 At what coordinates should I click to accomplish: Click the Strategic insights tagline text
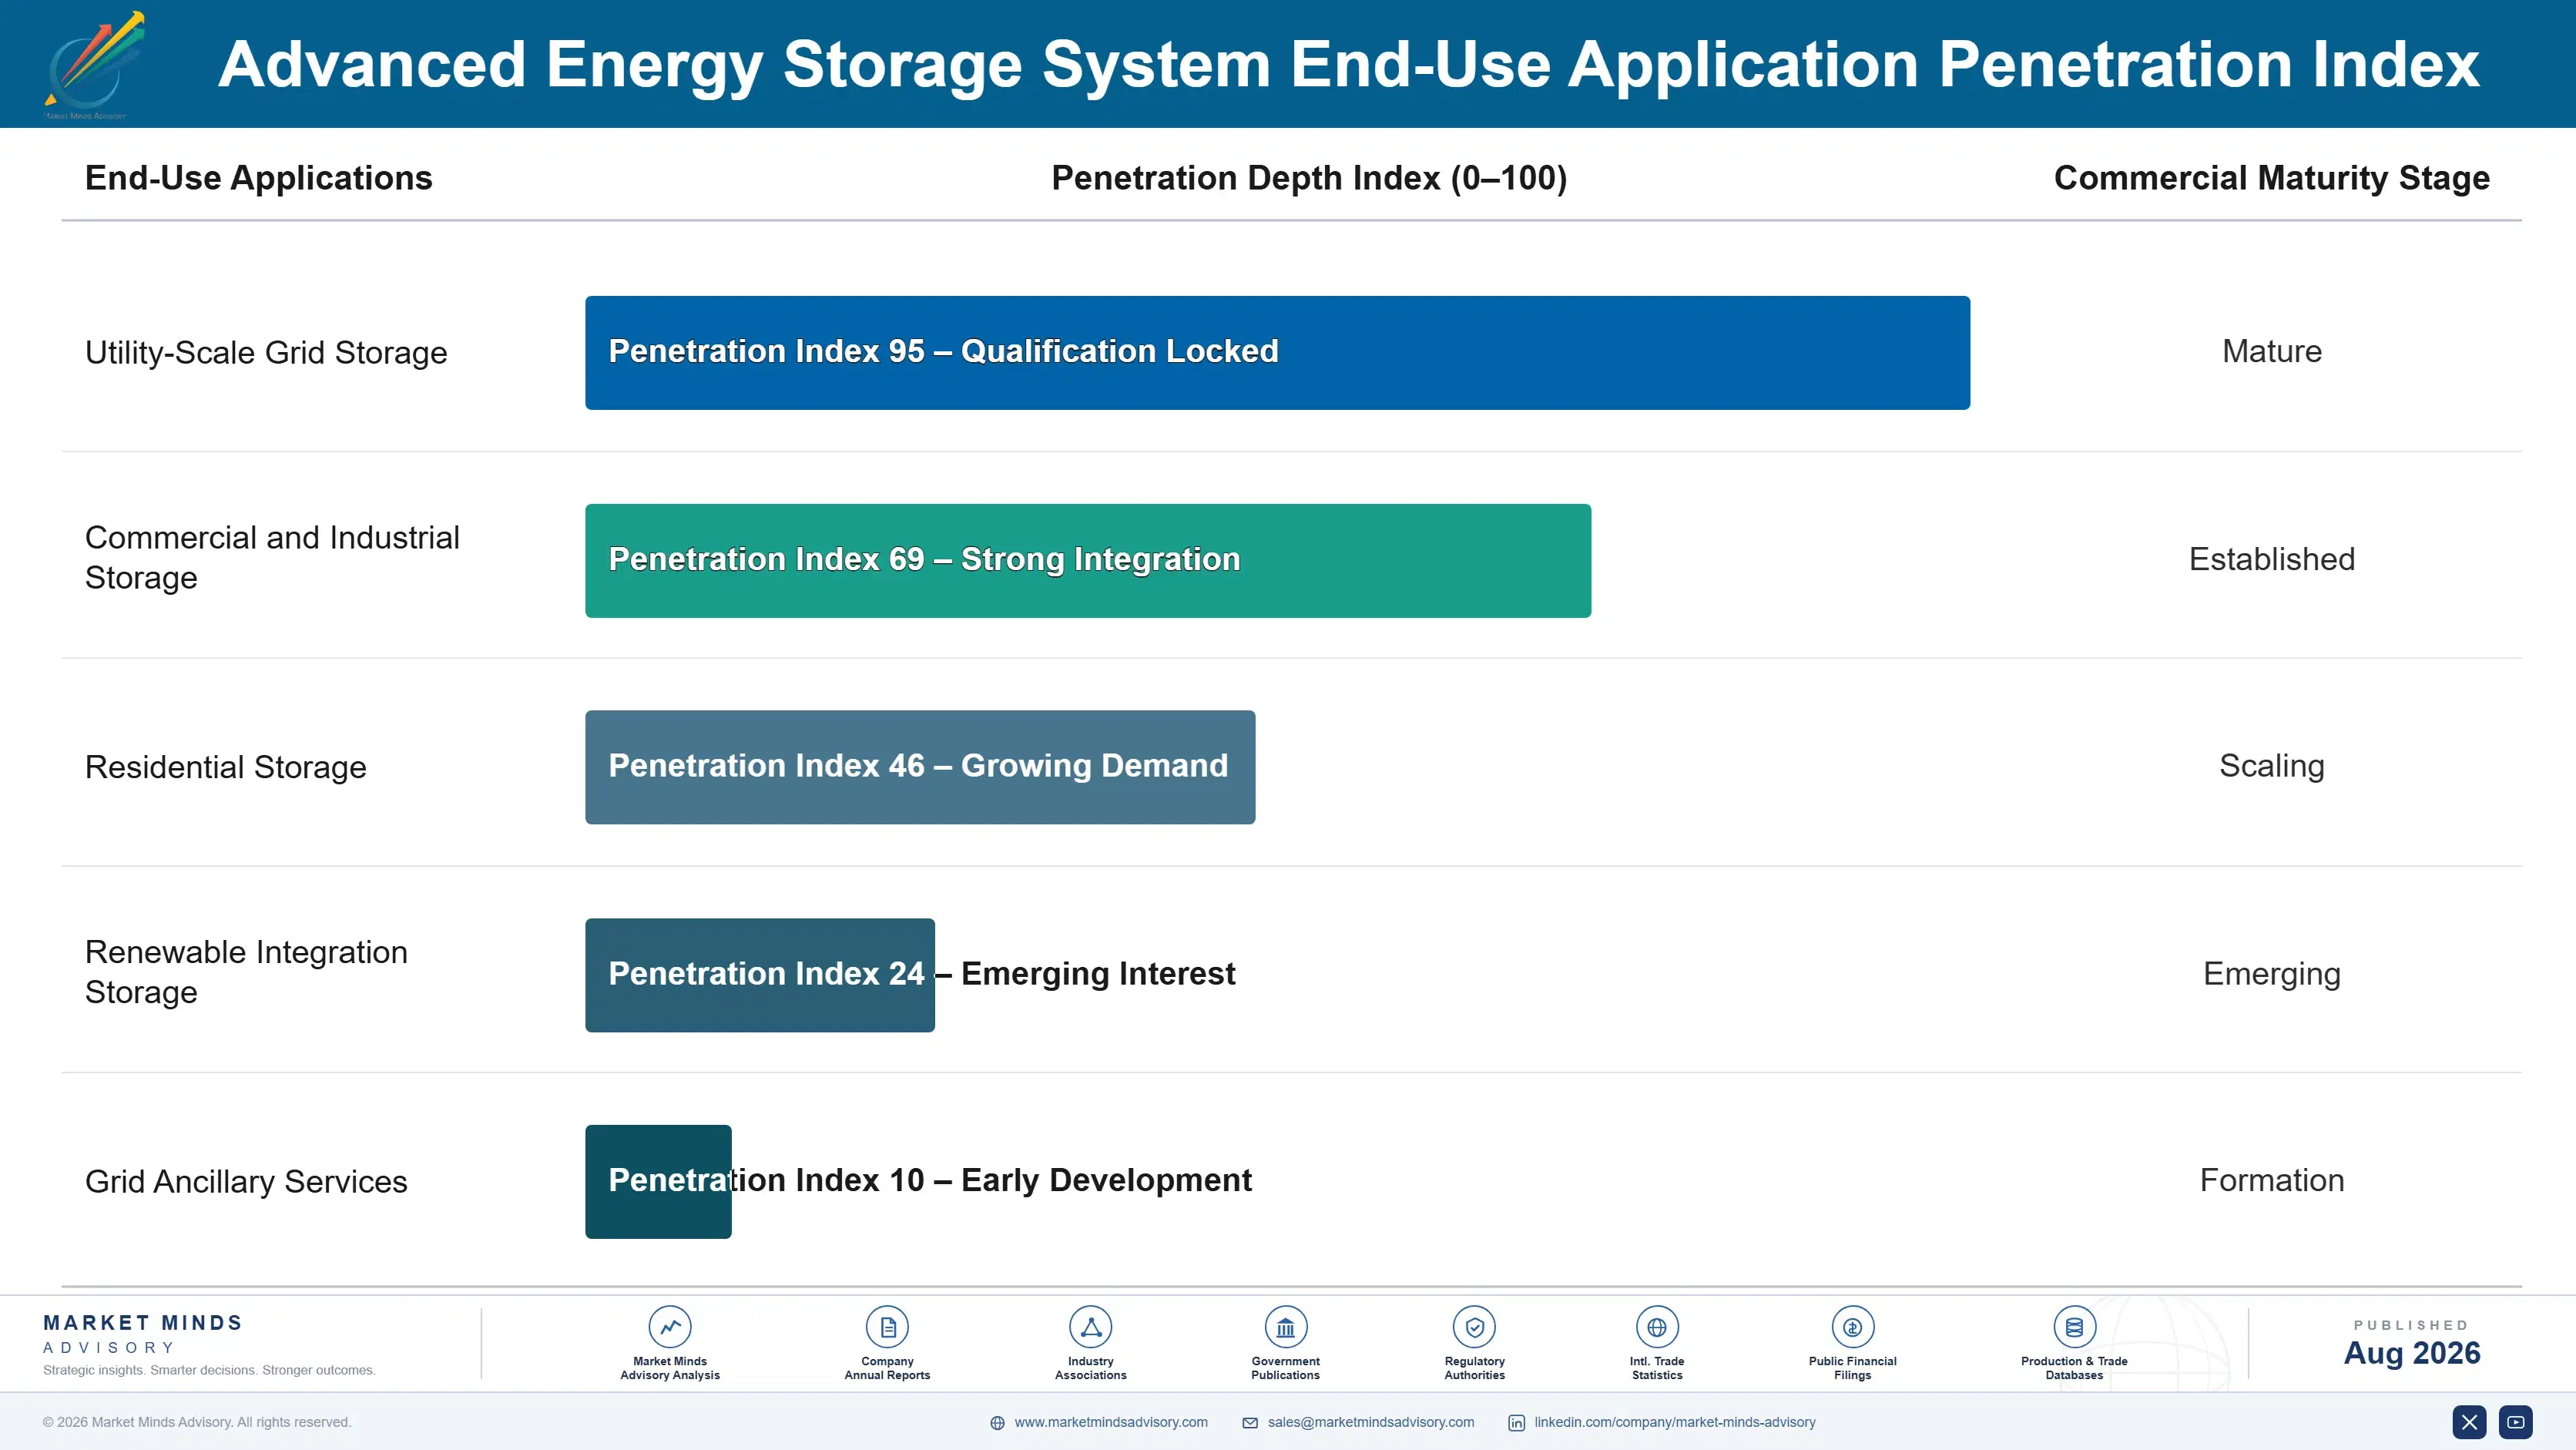click(x=209, y=1371)
